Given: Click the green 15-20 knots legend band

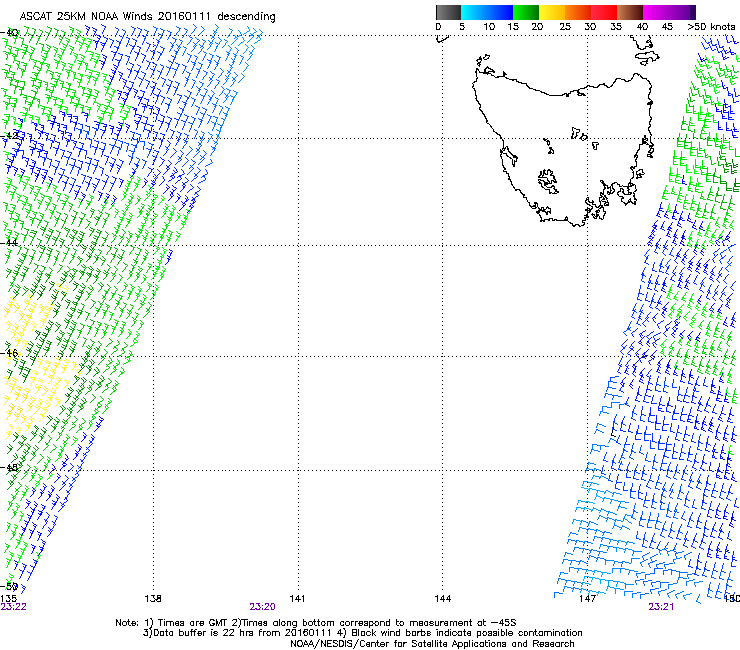Looking at the screenshot, I should click(x=526, y=12).
